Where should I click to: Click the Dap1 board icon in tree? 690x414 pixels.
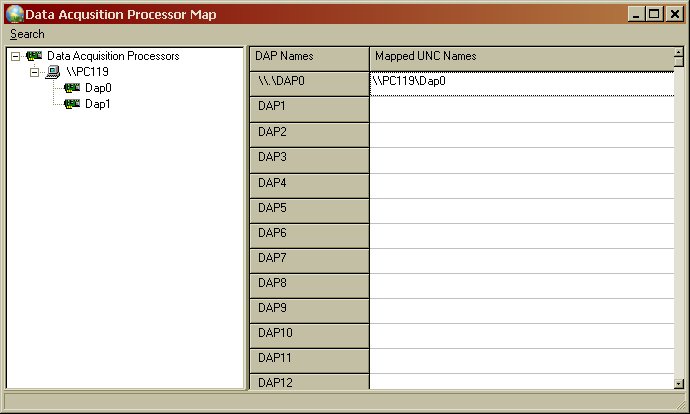pos(72,104)
